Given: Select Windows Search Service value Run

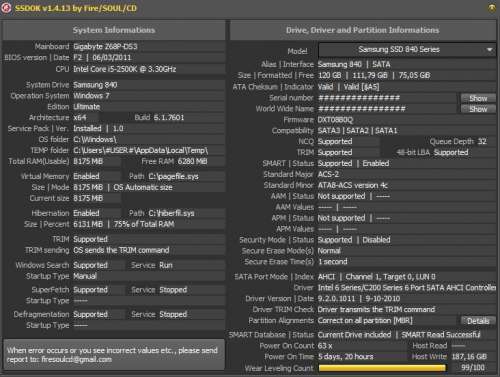Looking at the screenshot, I should 166,265.
